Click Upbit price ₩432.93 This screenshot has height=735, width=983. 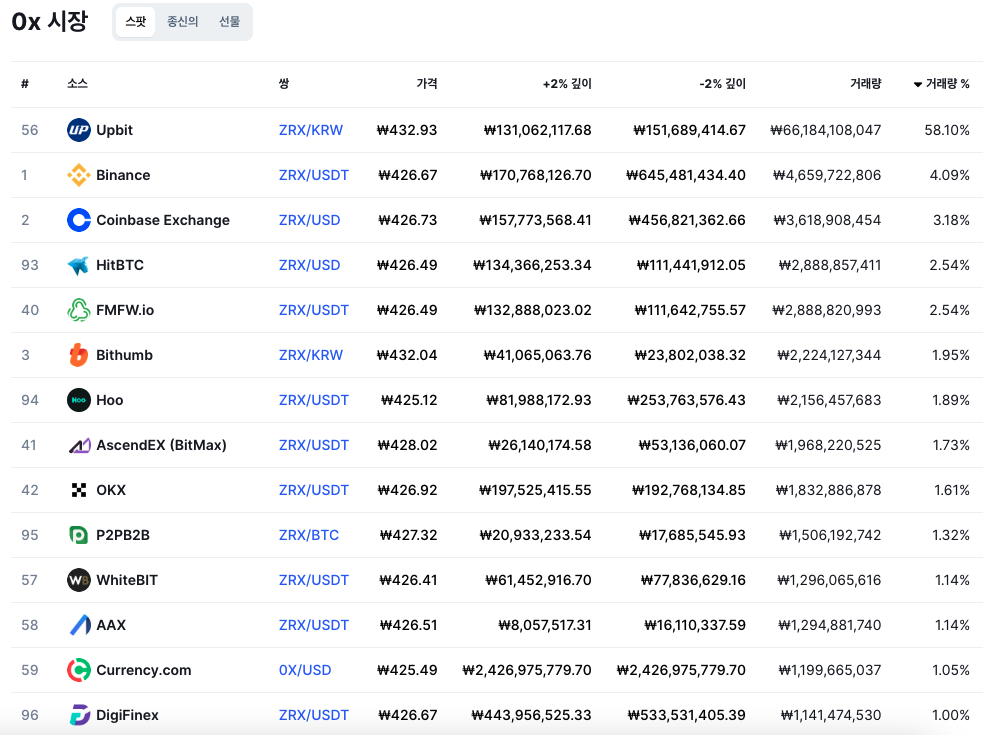pyautogui.click(x=407, y=130)
